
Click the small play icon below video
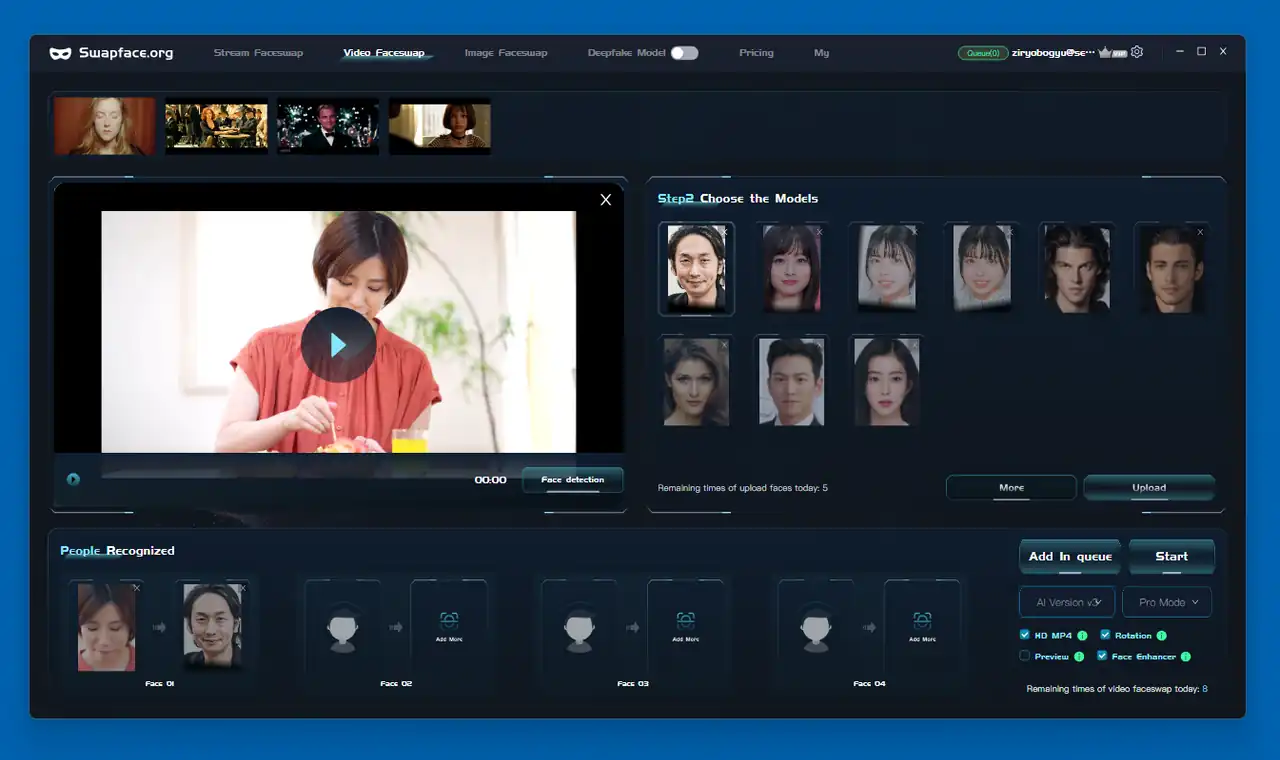click(73, 479)
